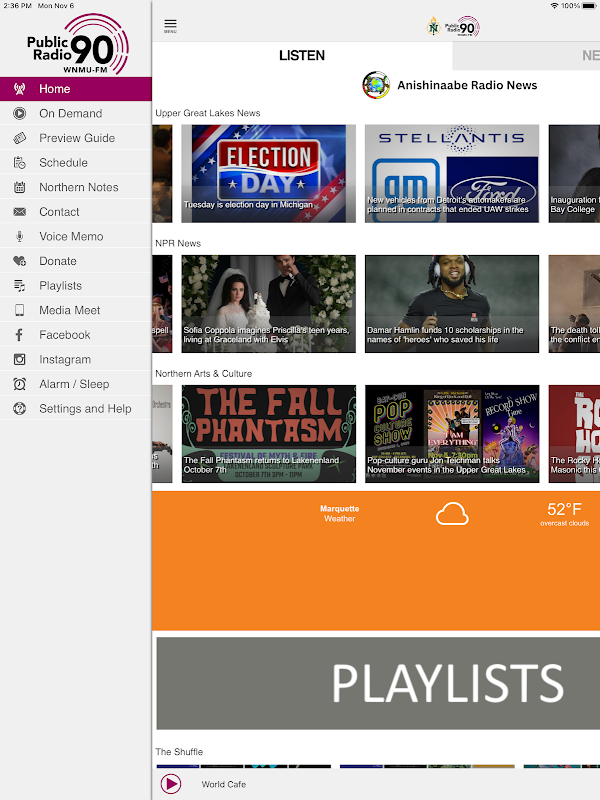Play the World Cafe stream
This screenshot has height=800, width=600.
171,784
